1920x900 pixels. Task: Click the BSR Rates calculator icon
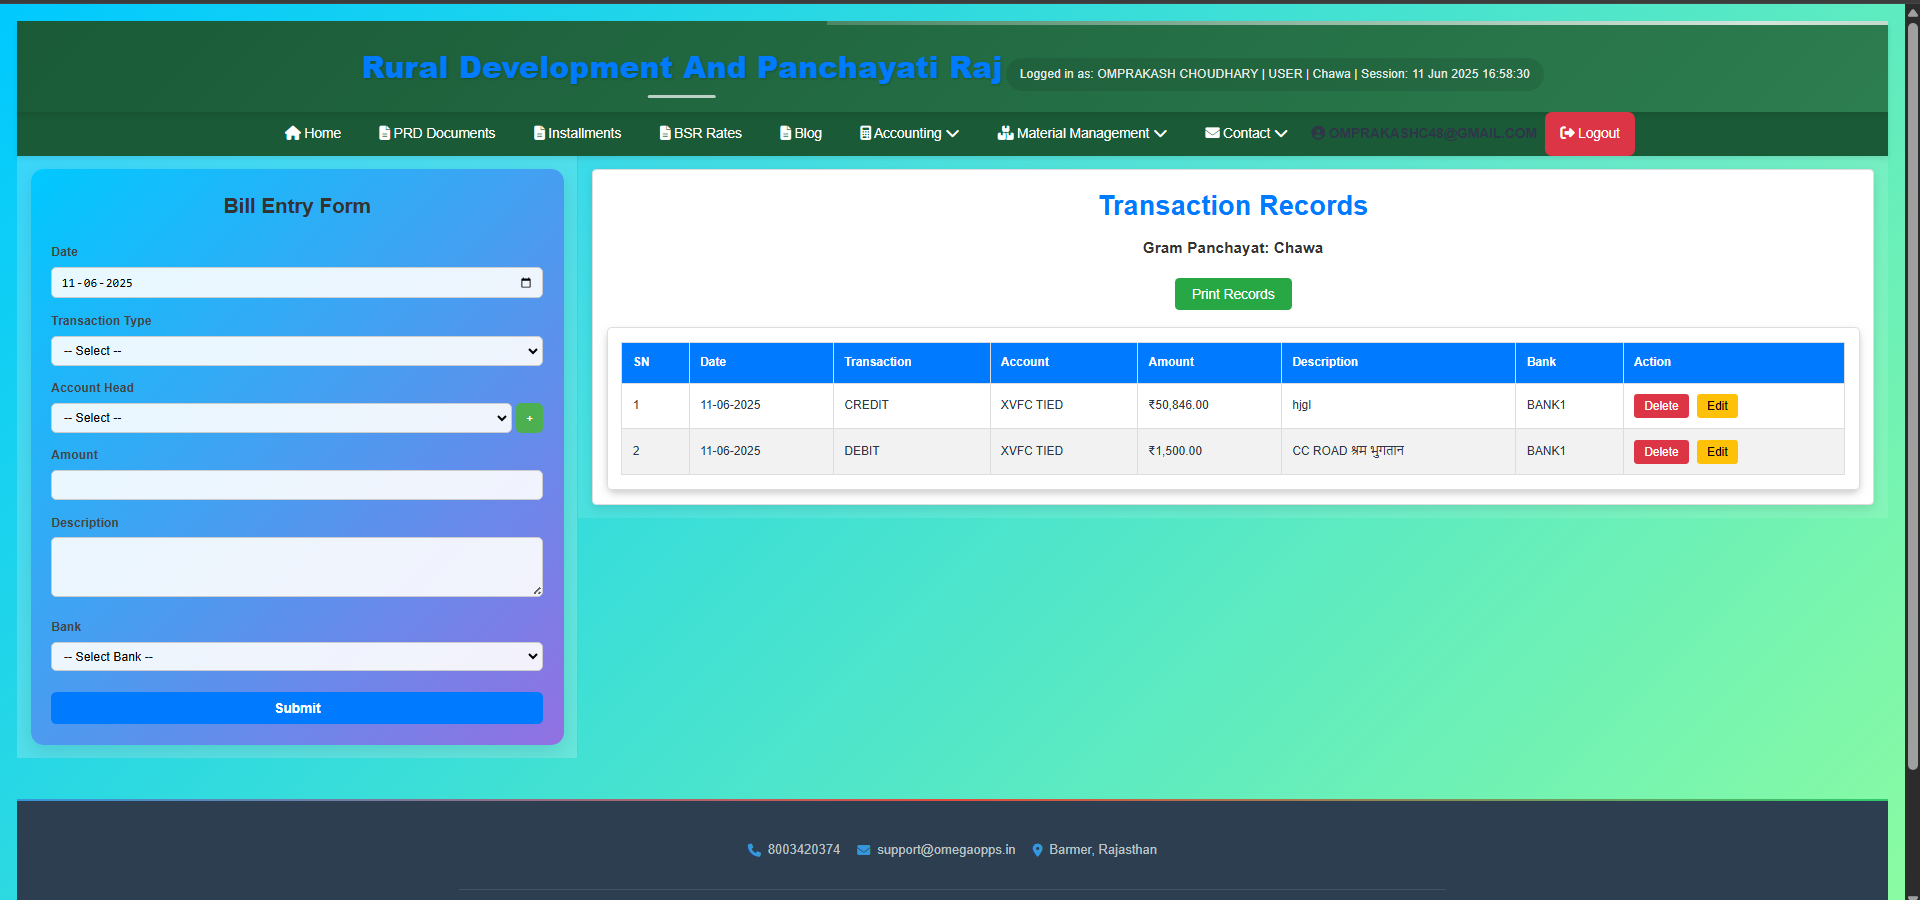662,133
